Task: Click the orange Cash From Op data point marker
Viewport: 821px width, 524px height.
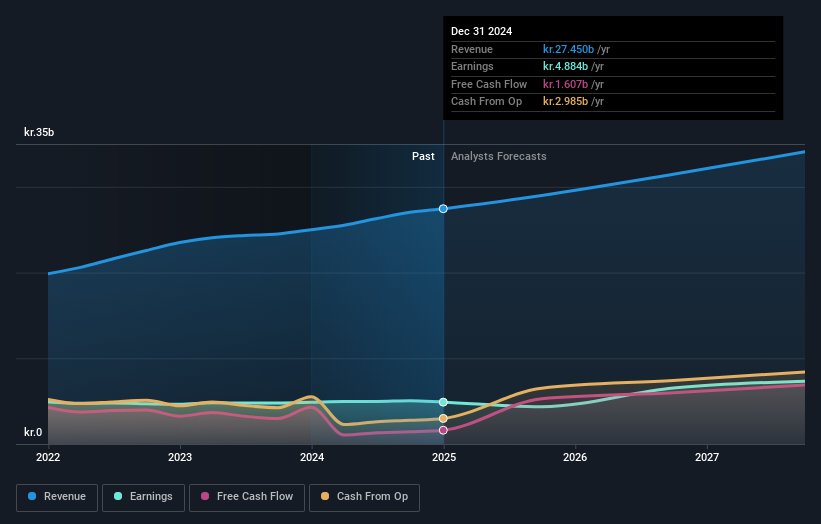Action: (443, 418)
